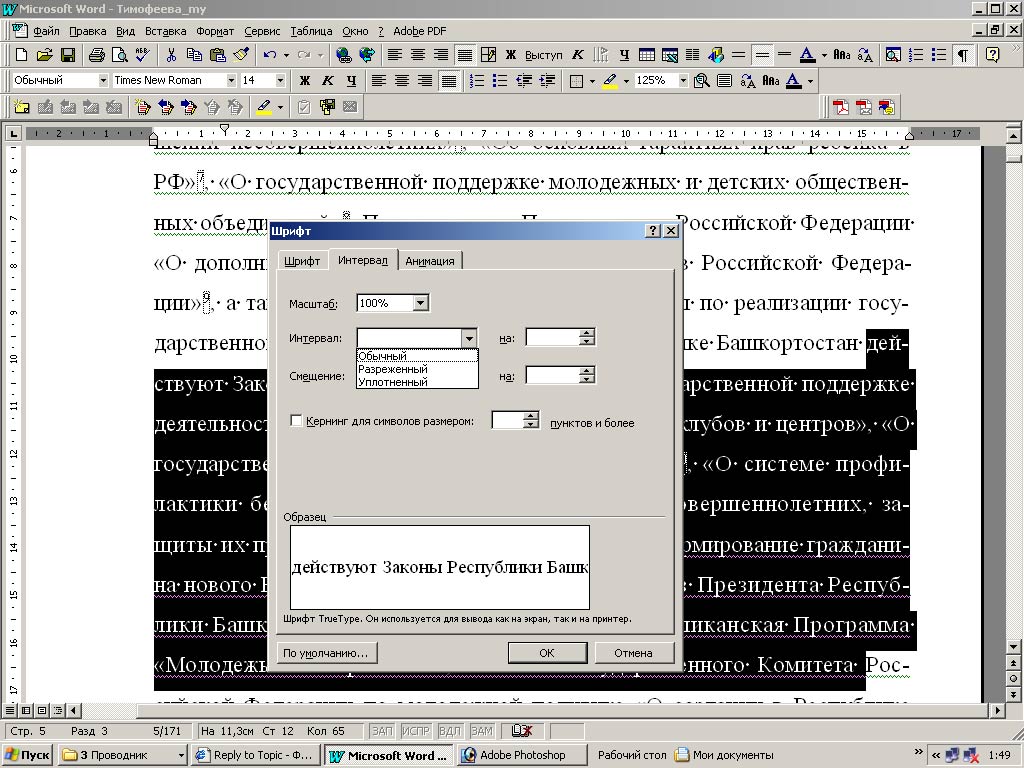Toggle Italic (К) in Formatting toolbar

click(328, 81)
